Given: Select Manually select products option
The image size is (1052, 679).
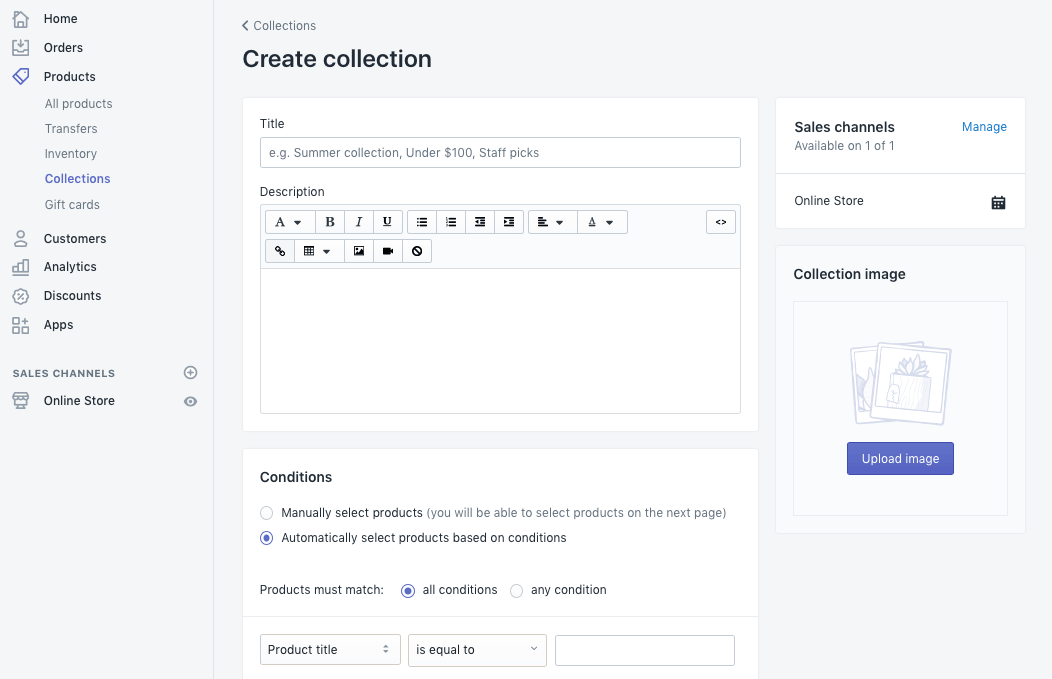Looking at the screenshot, I should [x=267, y=513].
